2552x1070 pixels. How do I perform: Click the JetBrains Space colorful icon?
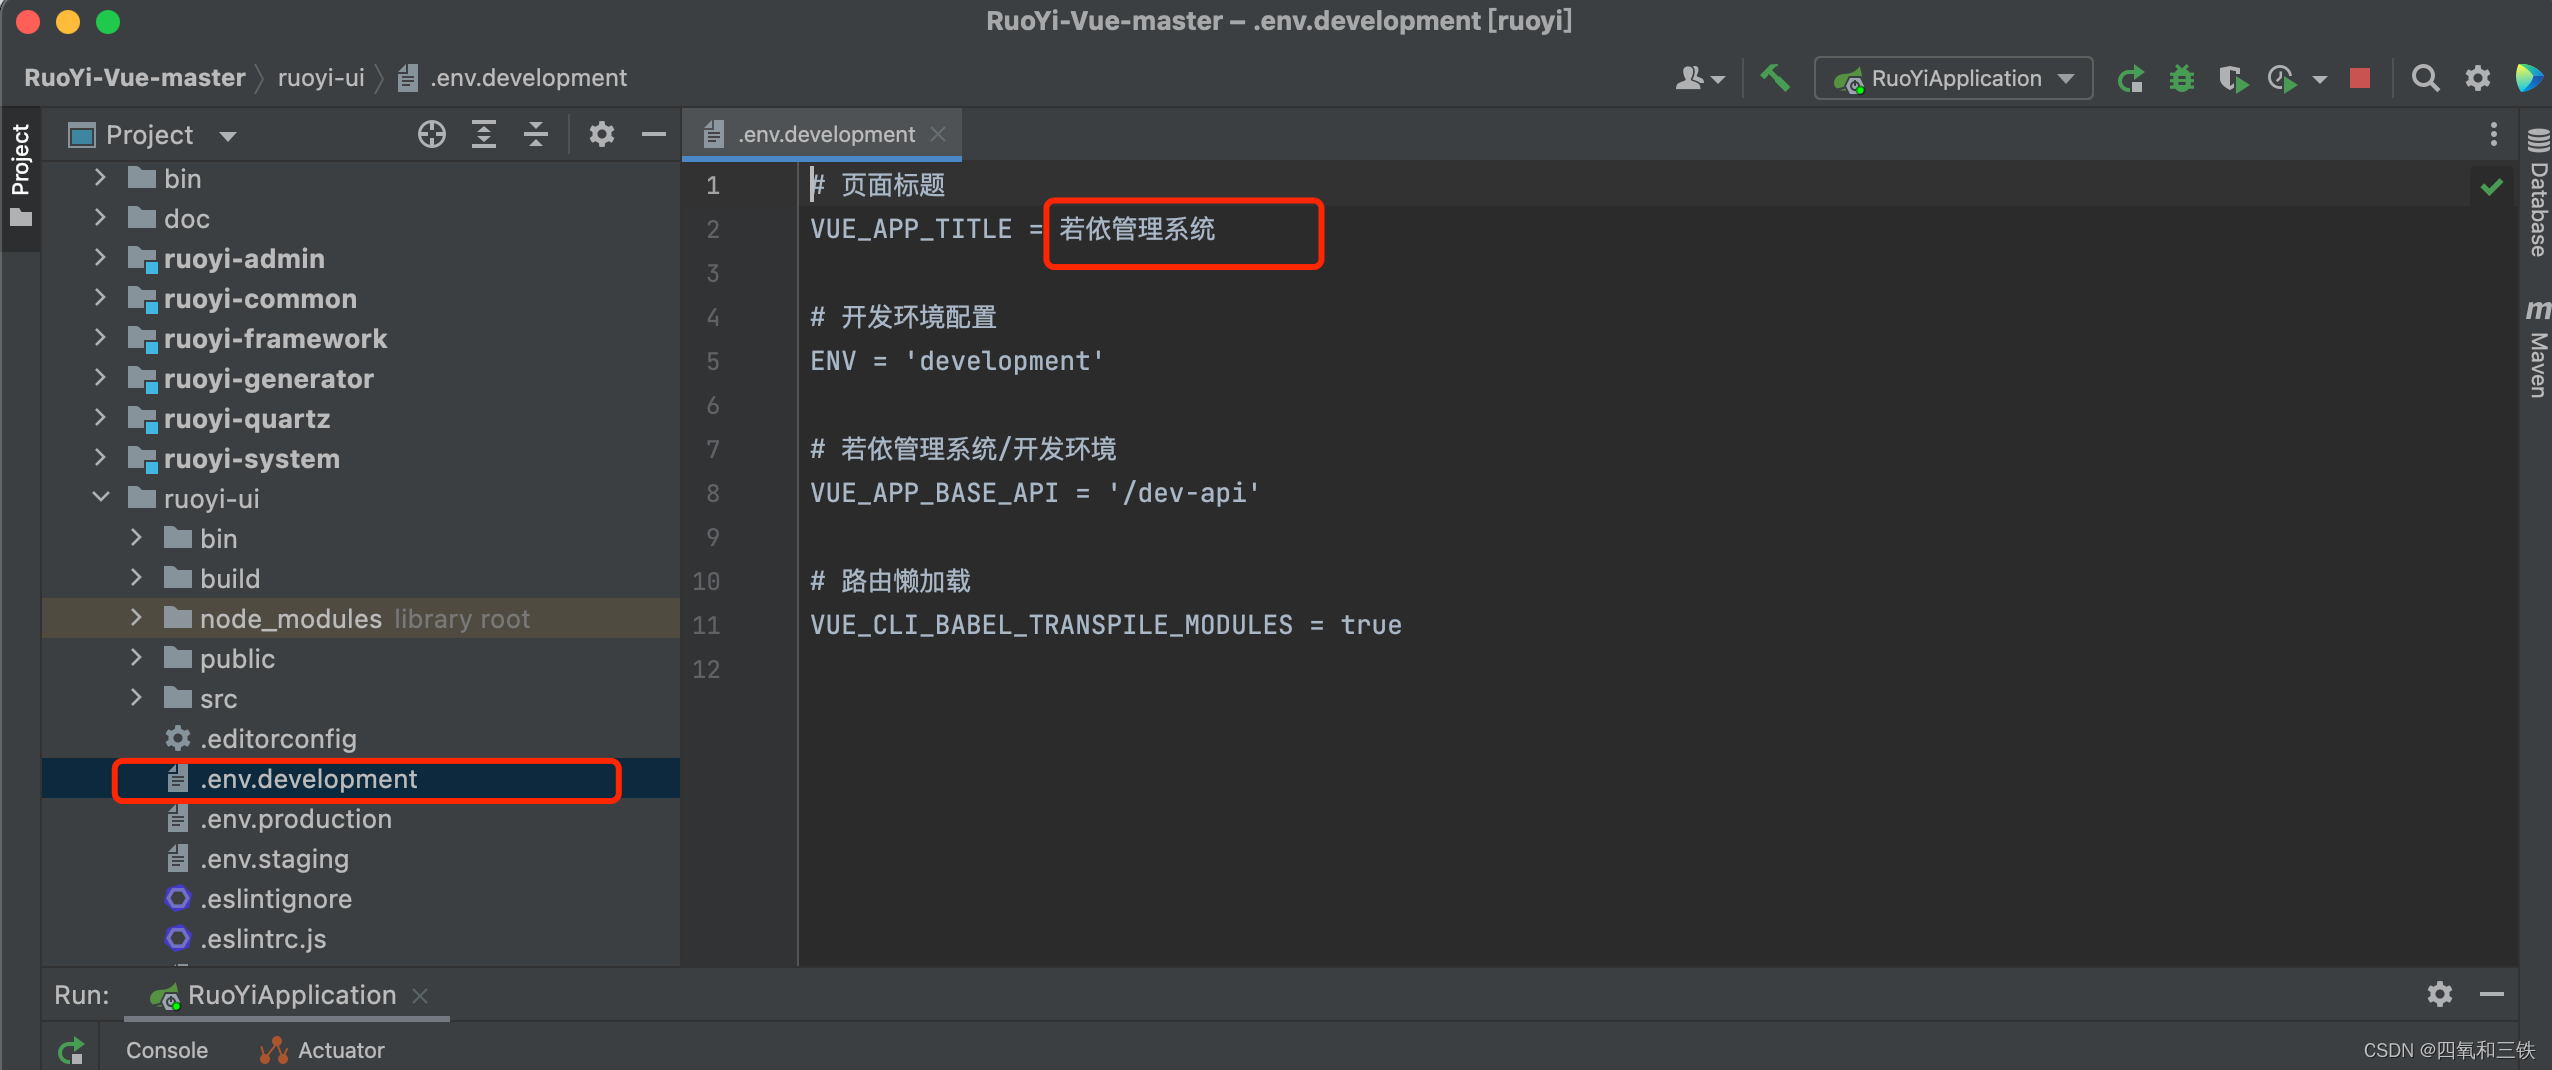point(2529,78)
